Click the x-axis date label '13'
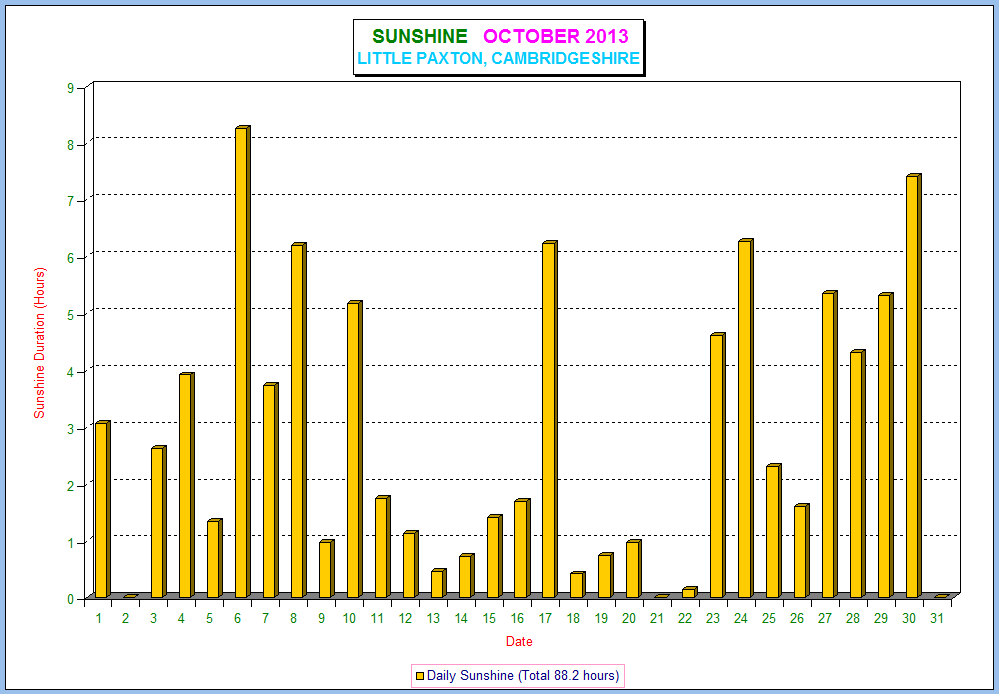Screen dimensions: 999x694 coord(433,618)
